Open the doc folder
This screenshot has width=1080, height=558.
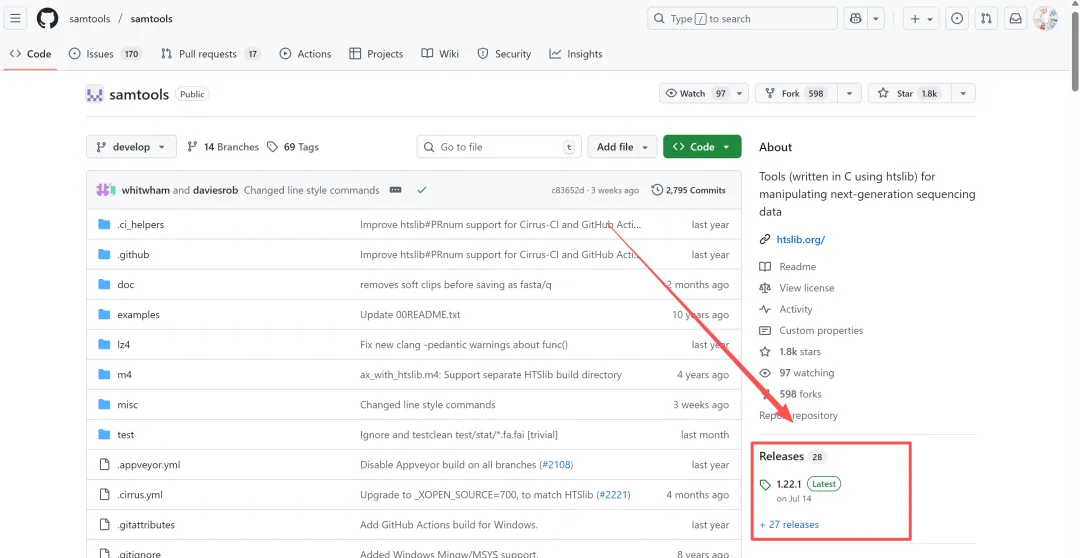click(125, 285)
